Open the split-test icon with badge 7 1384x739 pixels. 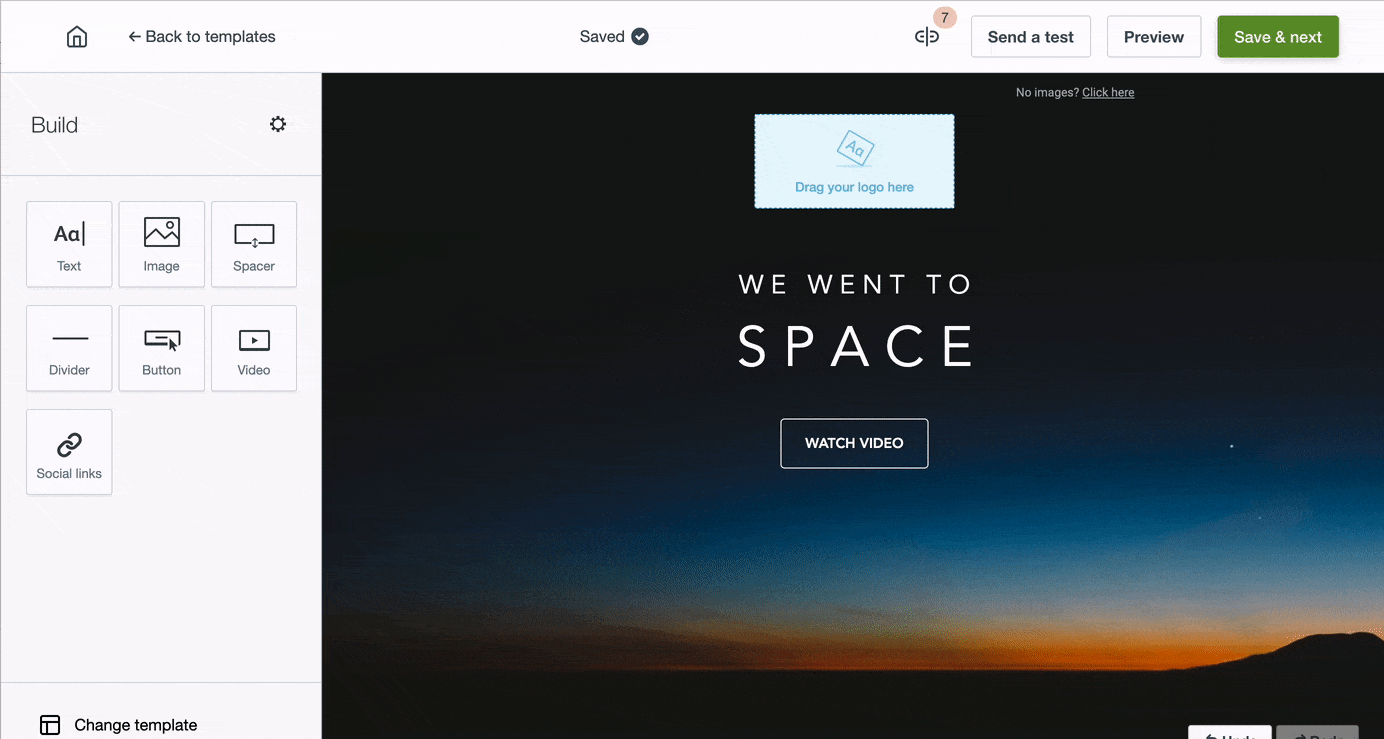pos(927,37)
